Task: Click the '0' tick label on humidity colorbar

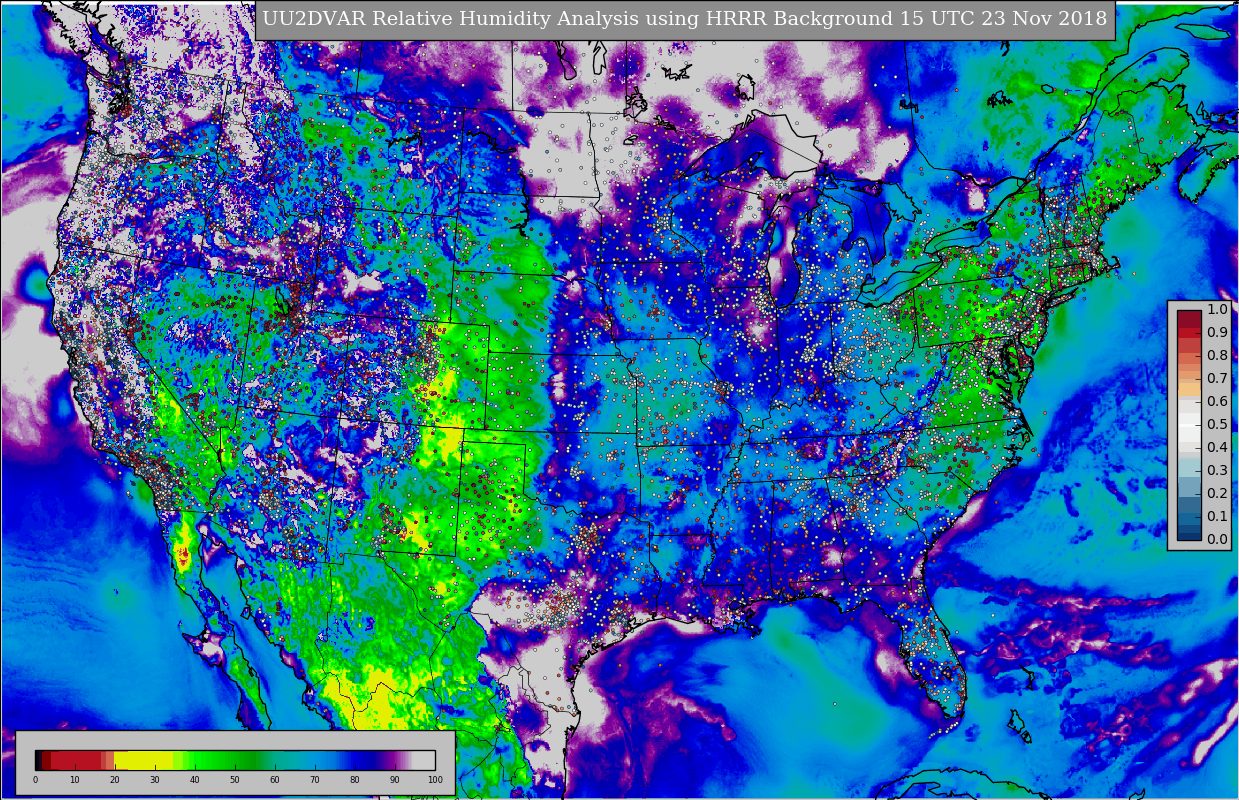Action: [35, 780]
